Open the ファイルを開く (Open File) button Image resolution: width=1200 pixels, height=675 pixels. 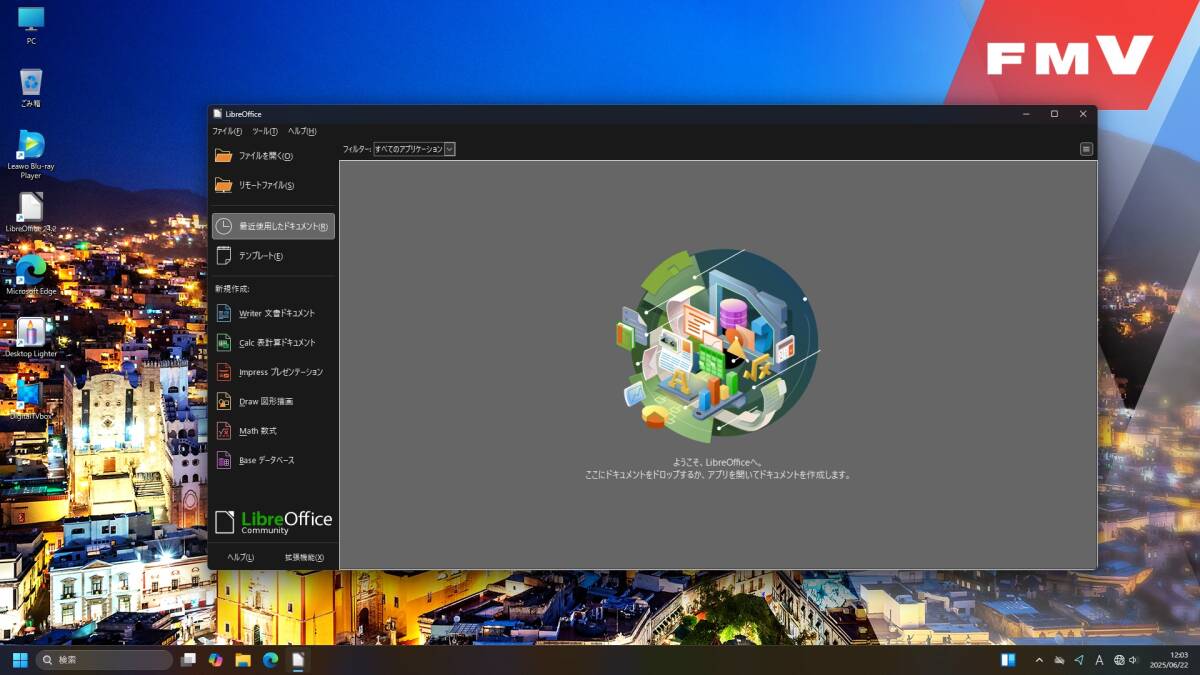(x=273, y=156)
